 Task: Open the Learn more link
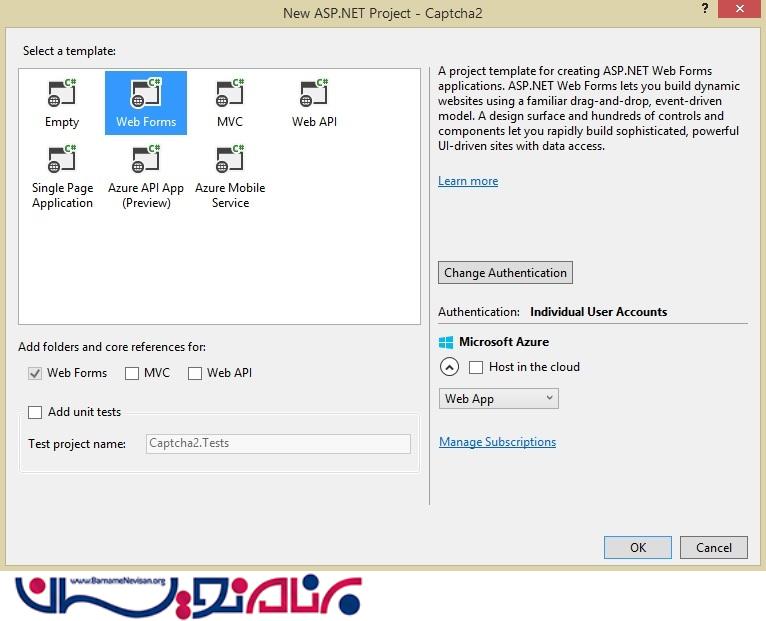467,181
